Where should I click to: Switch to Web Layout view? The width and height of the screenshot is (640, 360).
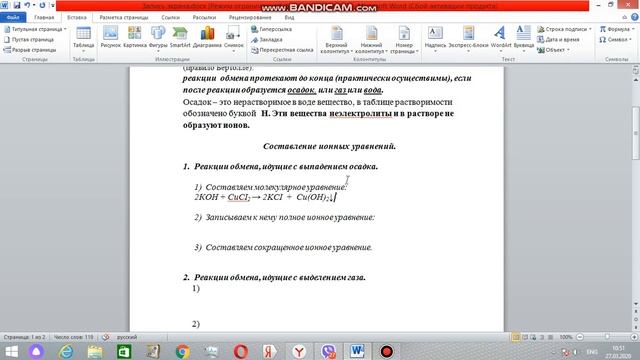pos(533,337)
